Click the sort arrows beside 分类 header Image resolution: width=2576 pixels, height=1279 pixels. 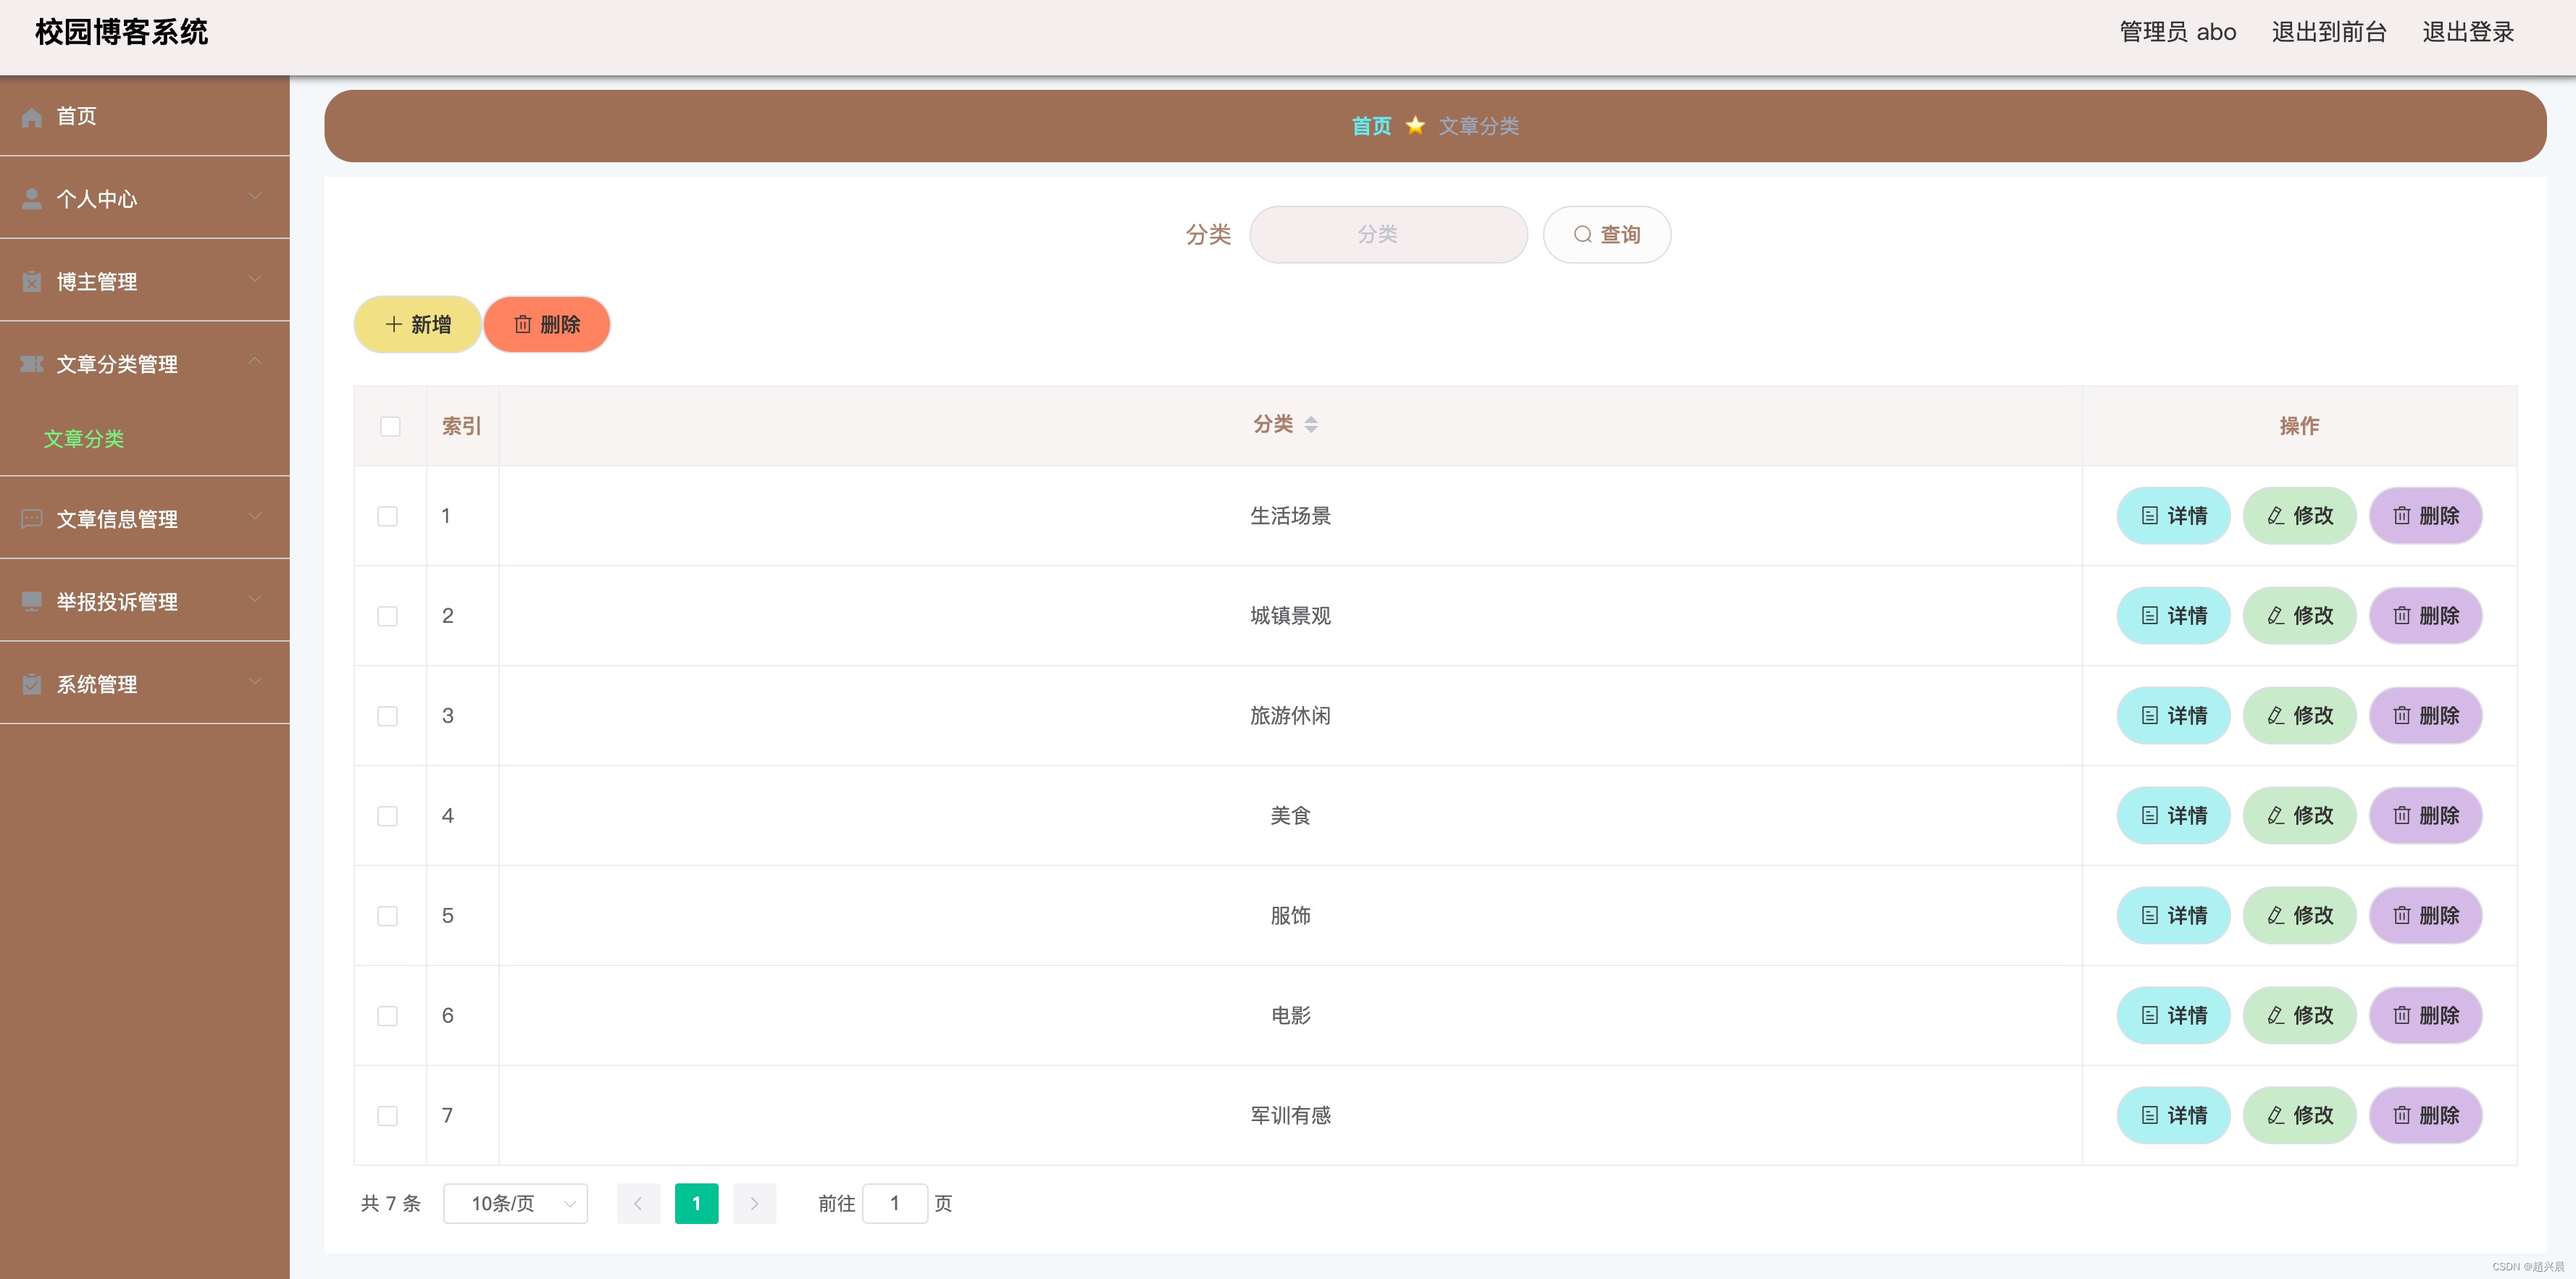(1311, 424)
